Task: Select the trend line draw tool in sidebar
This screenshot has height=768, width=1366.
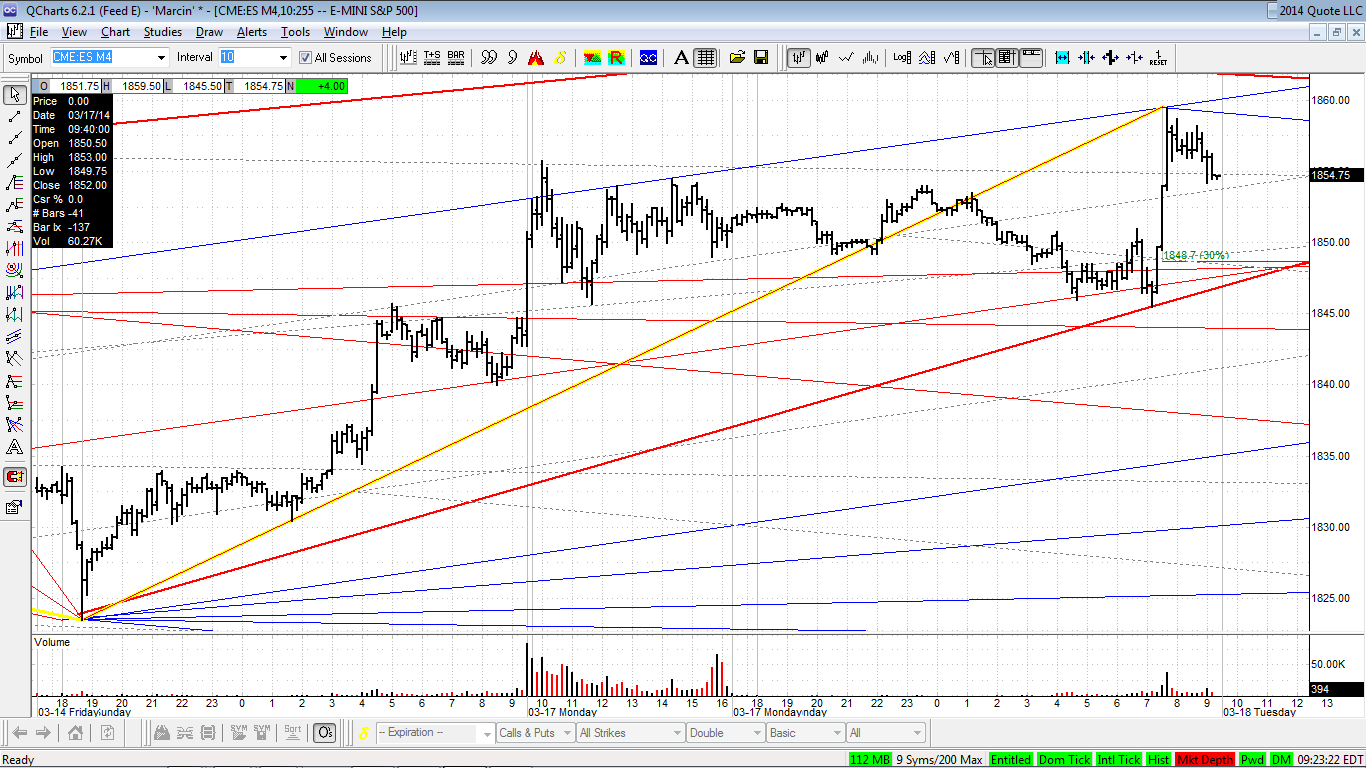Action: [15, 117]
